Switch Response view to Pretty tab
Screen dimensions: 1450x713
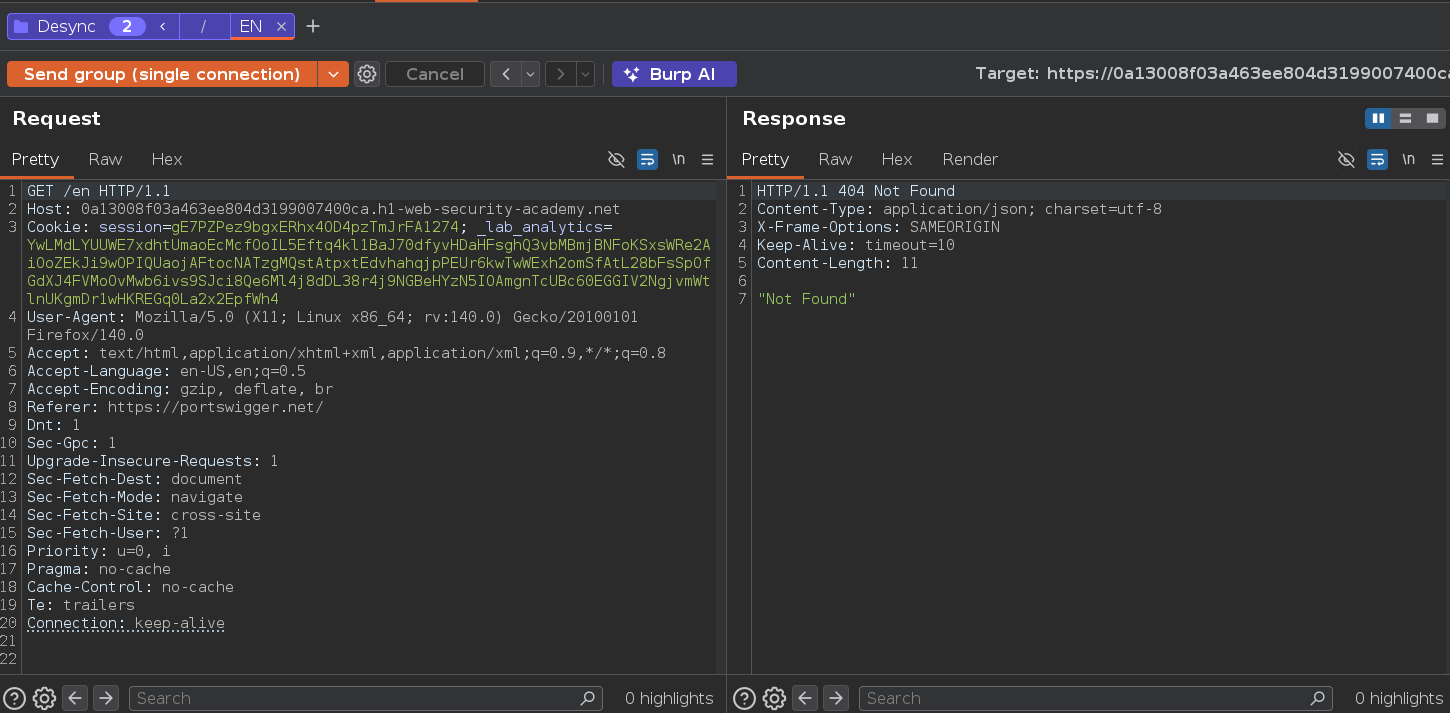[x=766, y=159]
